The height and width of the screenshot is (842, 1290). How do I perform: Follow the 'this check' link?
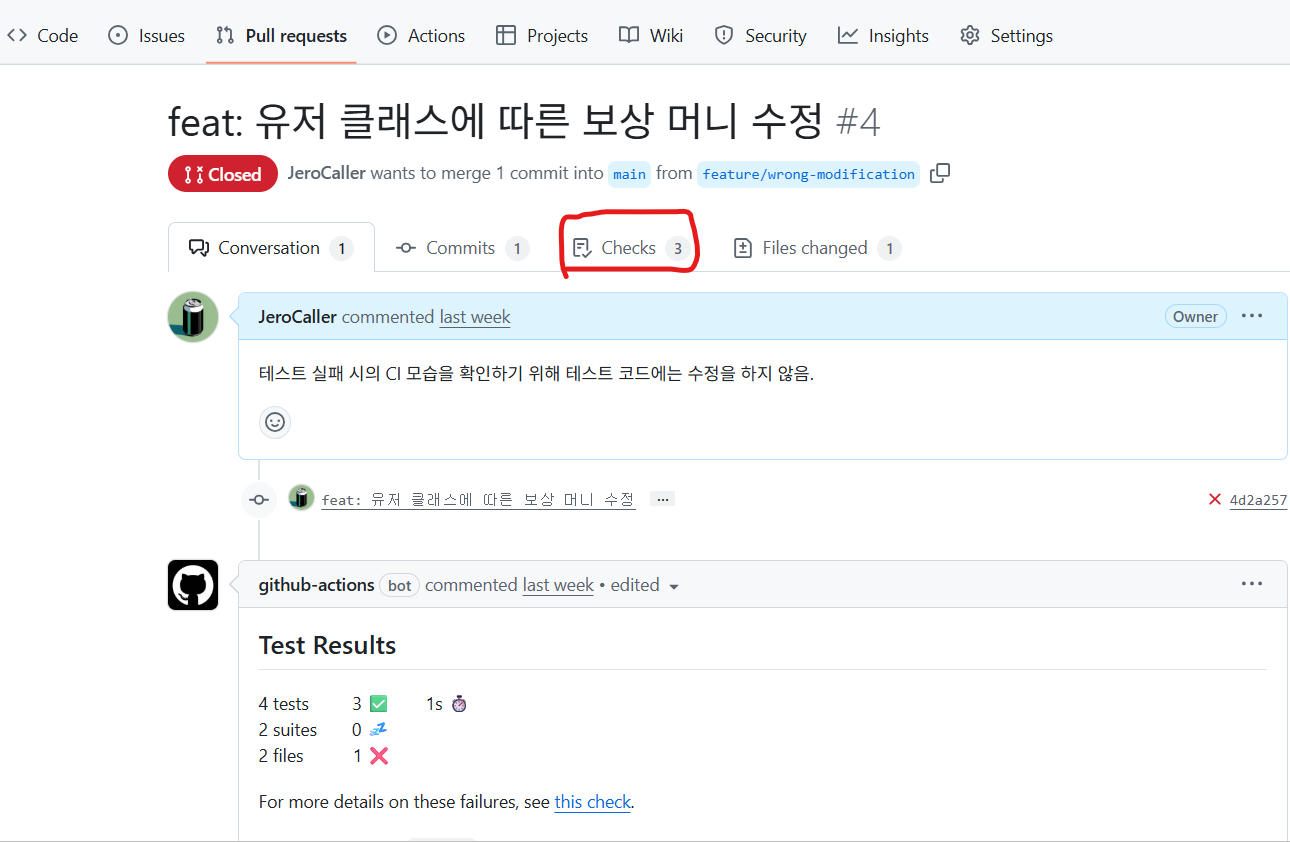592,801
